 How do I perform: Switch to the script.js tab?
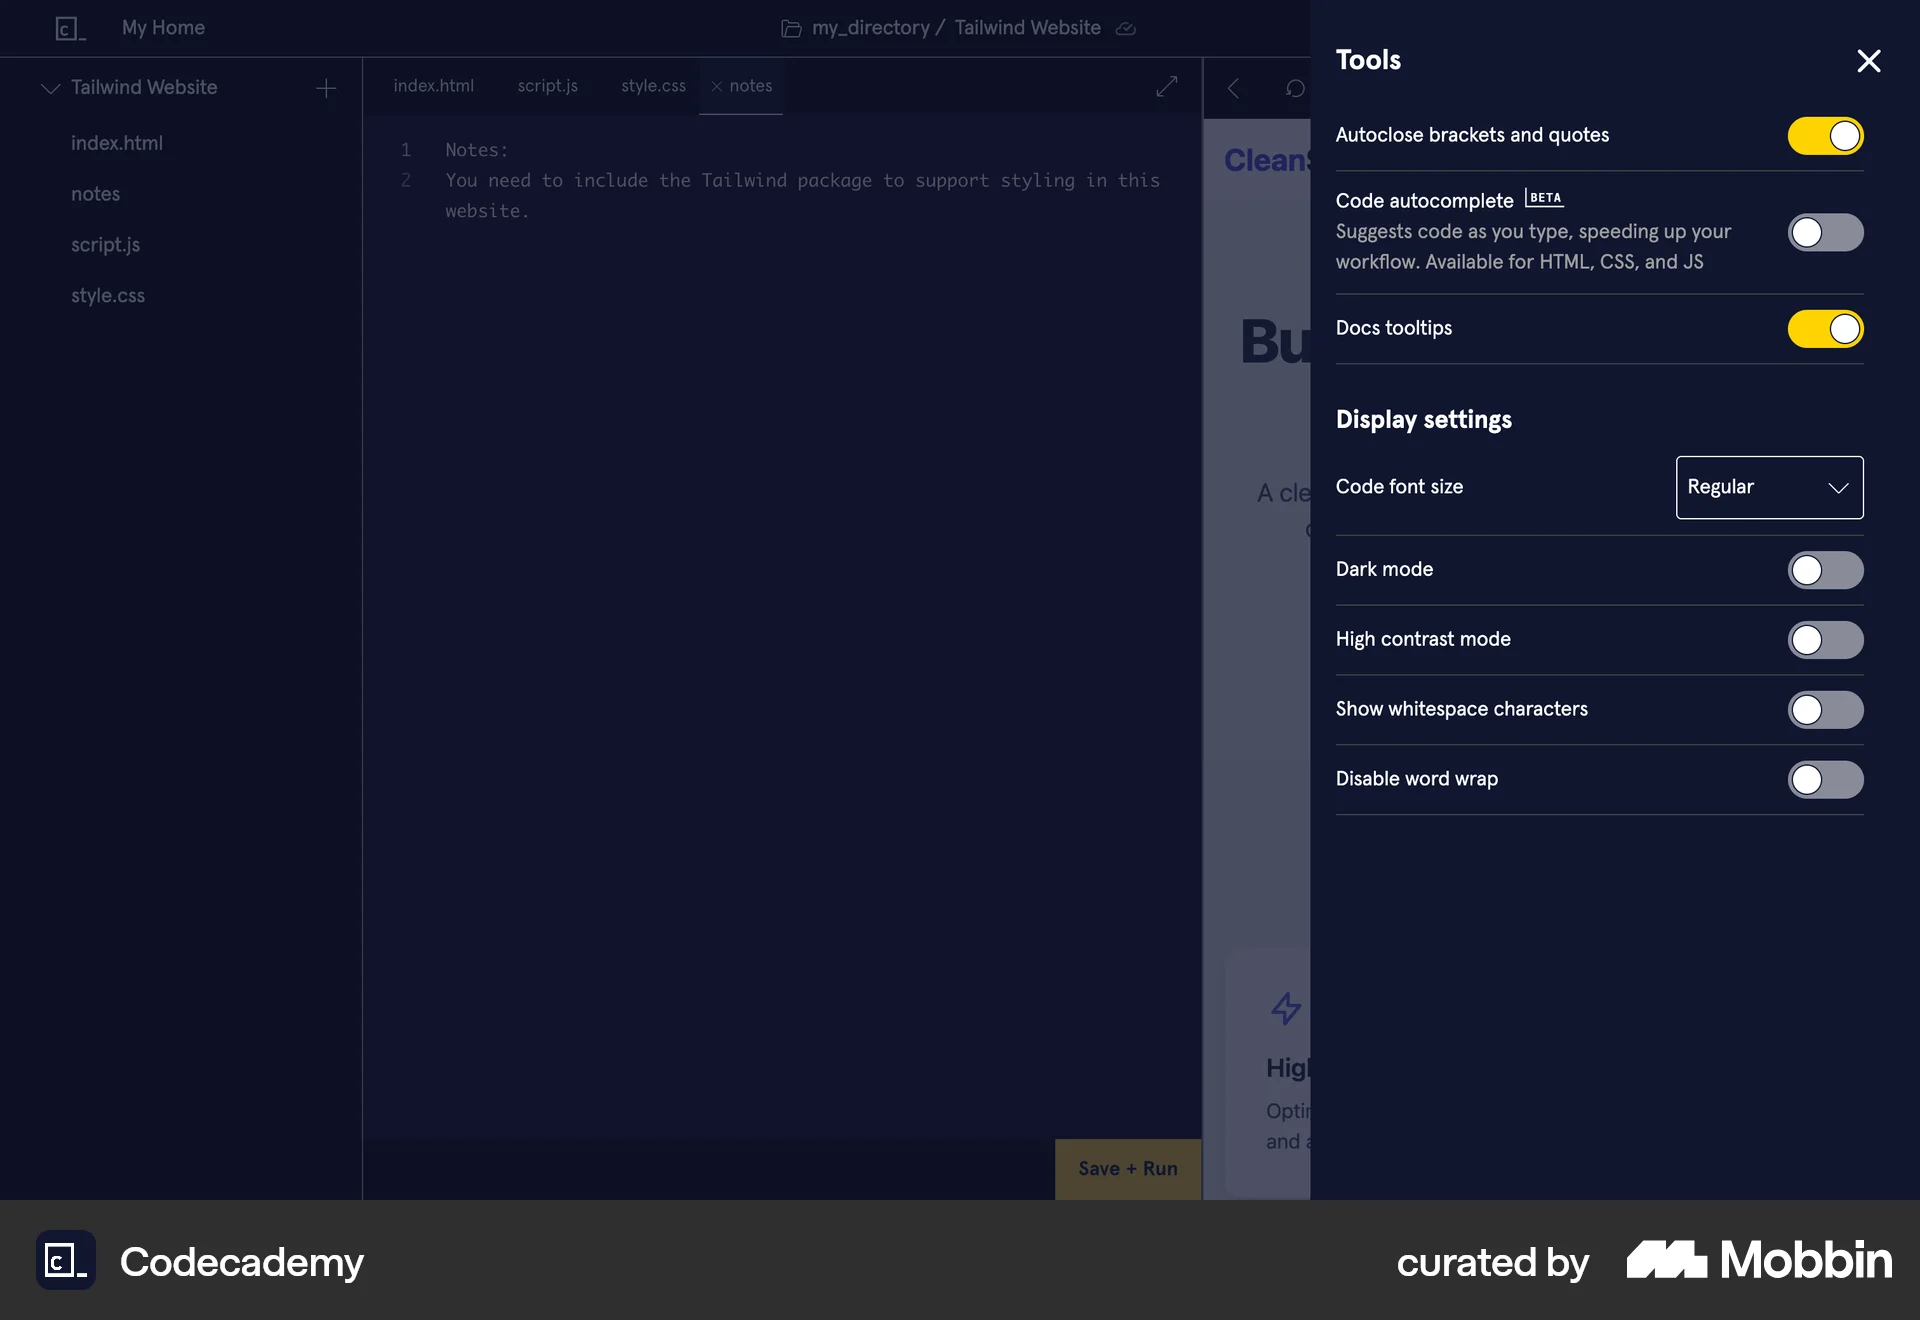tap(547, 86)
